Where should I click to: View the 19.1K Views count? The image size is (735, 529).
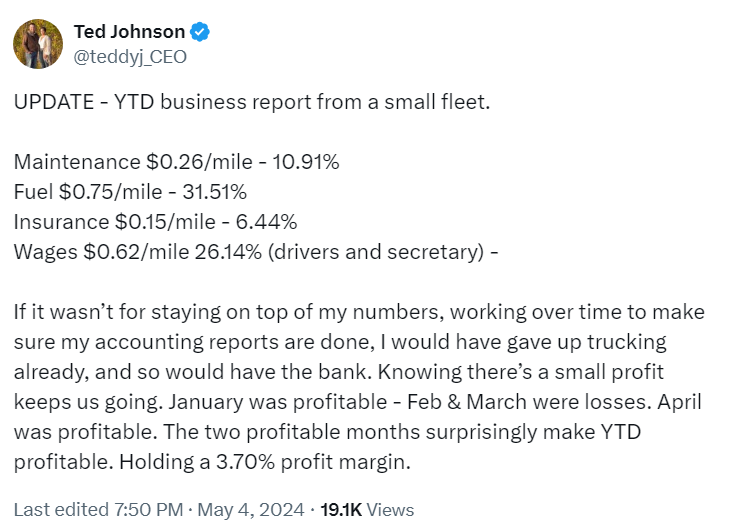coord(367,509)
